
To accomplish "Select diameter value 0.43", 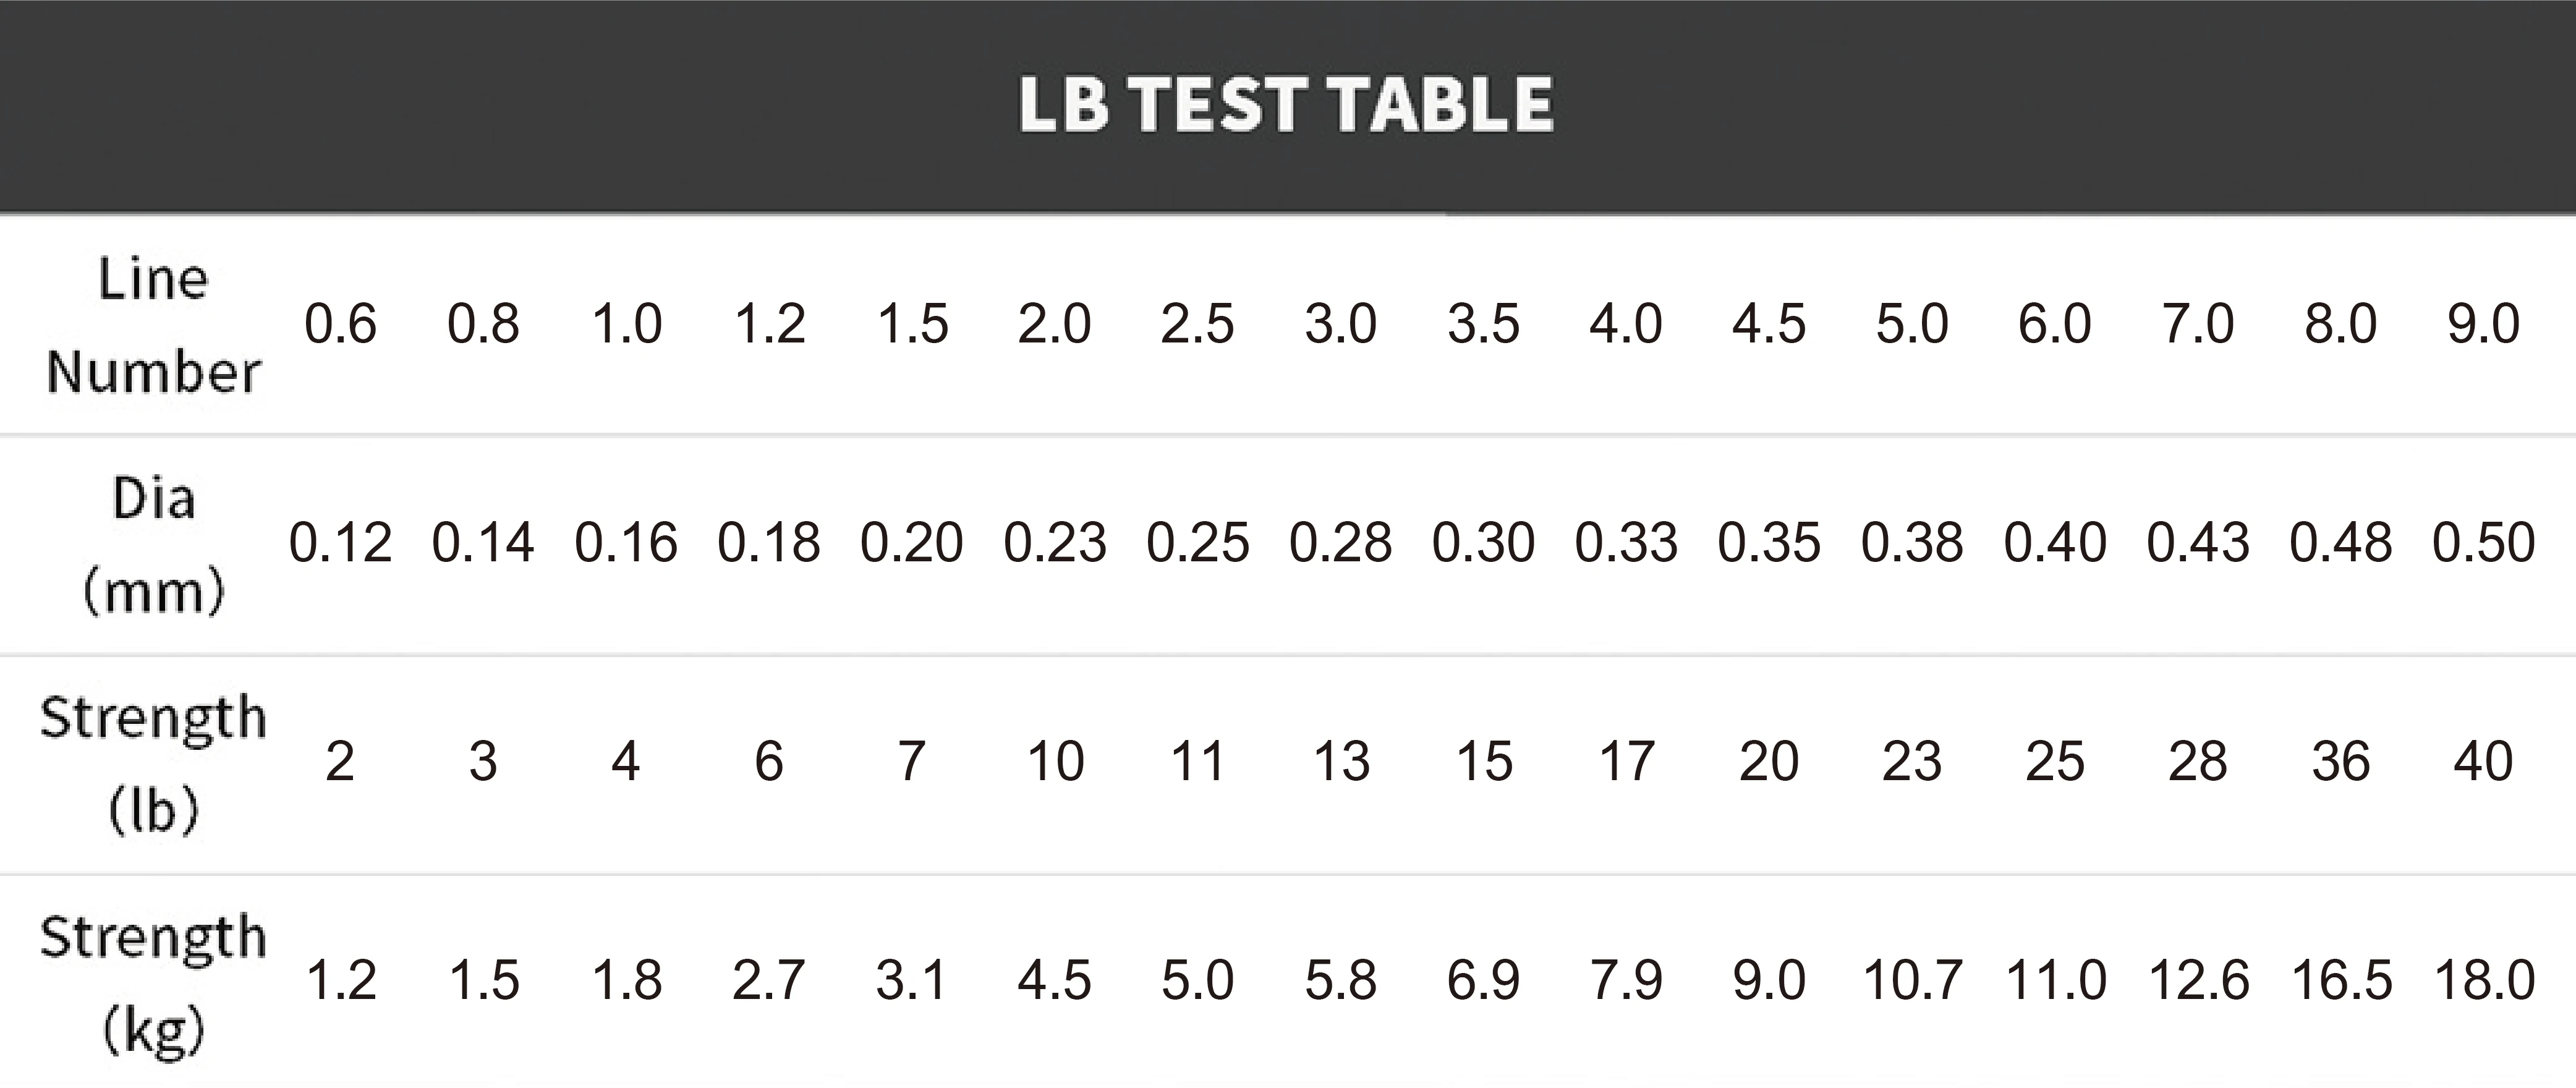I will 2198,543.
